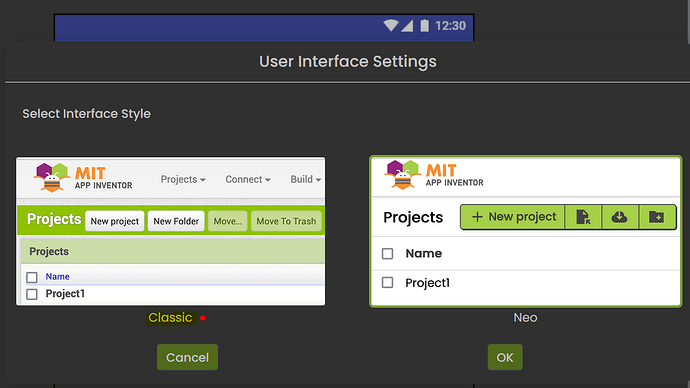Image resolution: width=690 pixels, height=388 pixels.
Task: Open the Build dropdown menu
Action: (x=305, y=179)
